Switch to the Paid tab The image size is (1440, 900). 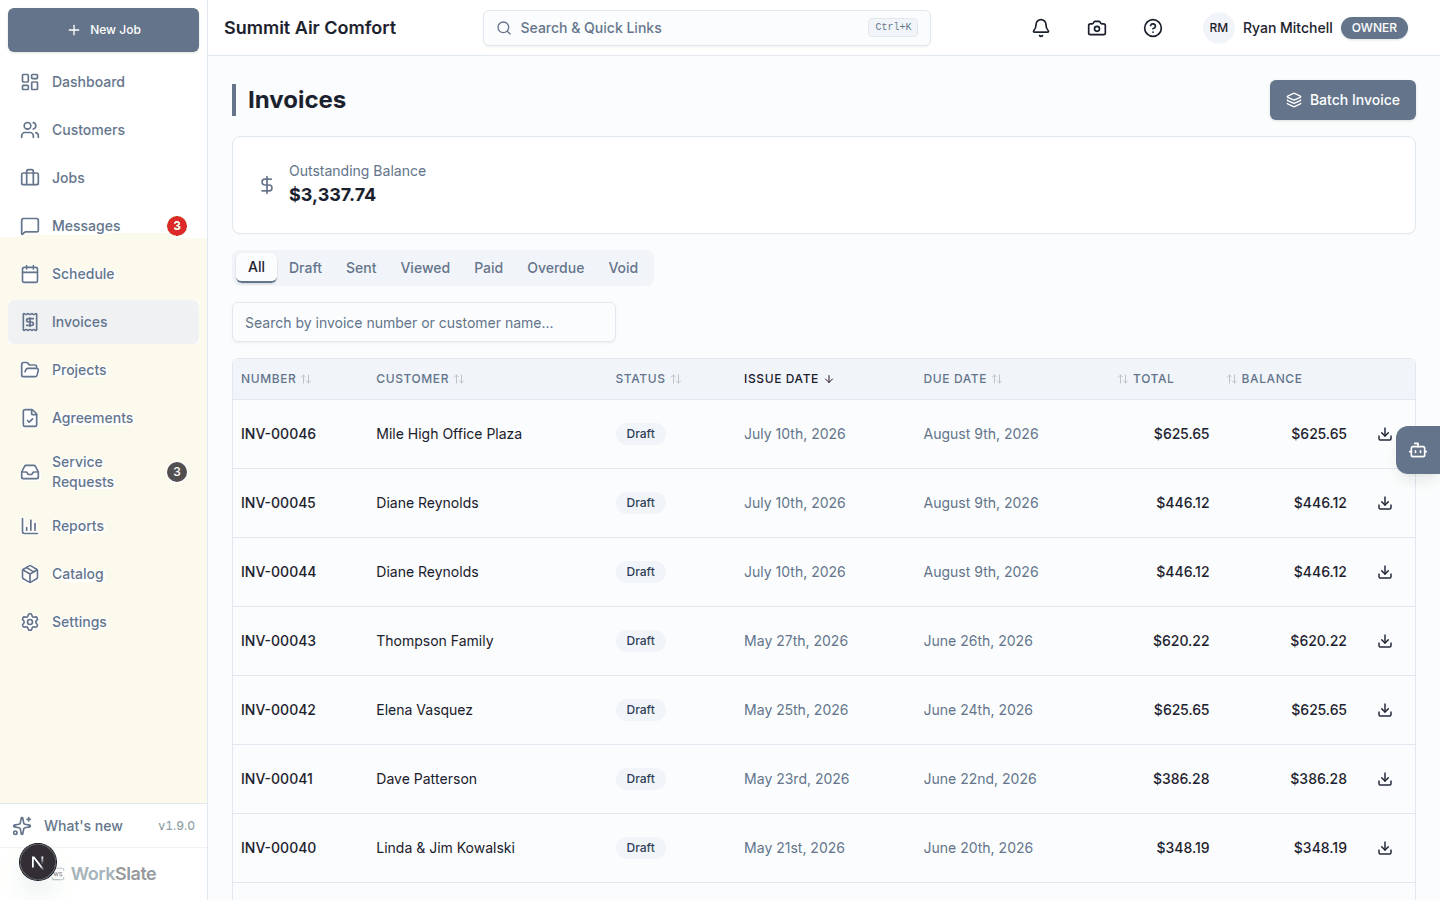coord(488,268)
